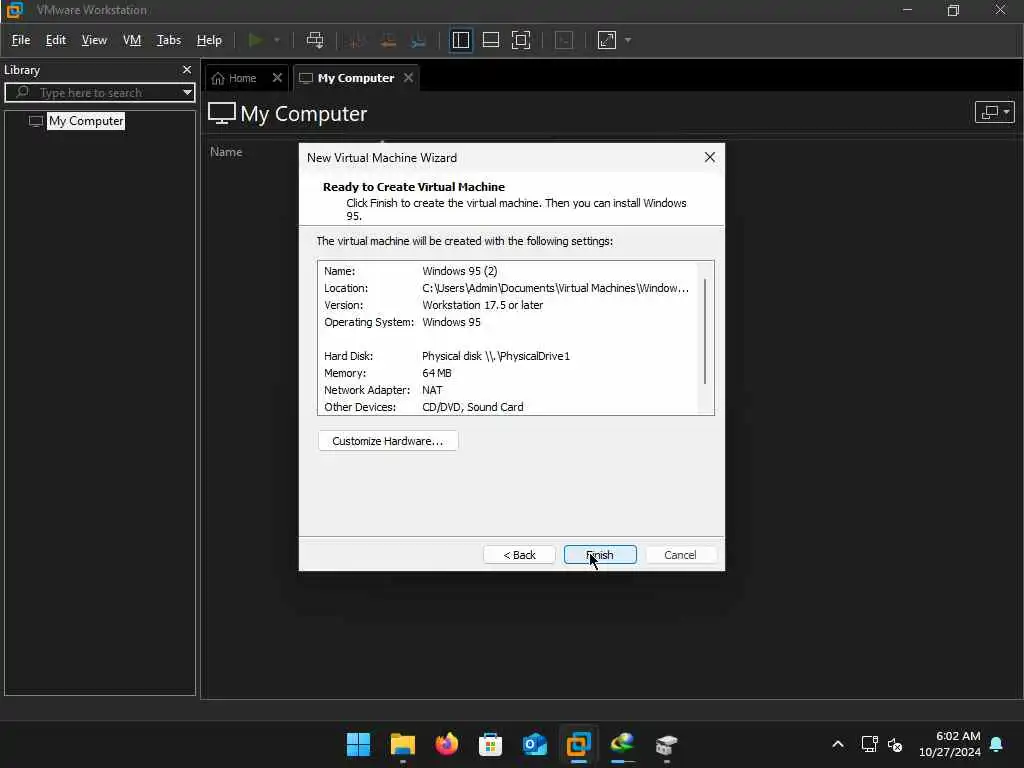Open the Snapshot Manager toolbar icon
1024x768 pixels.
point(419,40)
